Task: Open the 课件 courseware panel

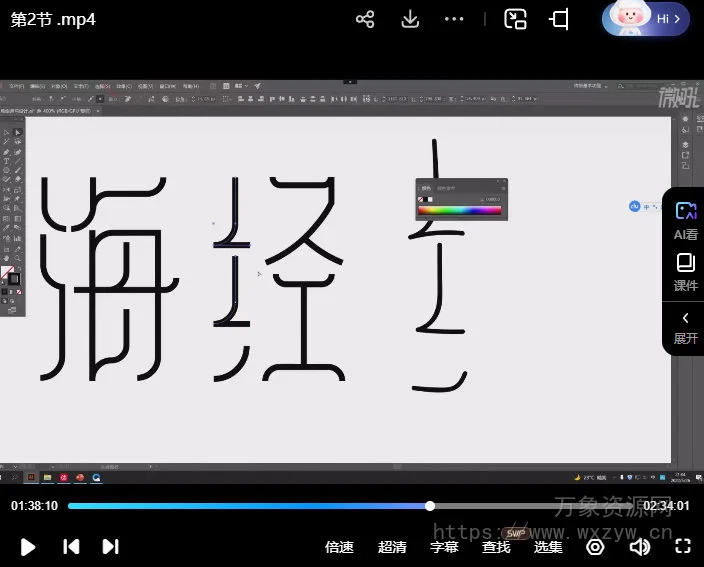Action: 685,271
